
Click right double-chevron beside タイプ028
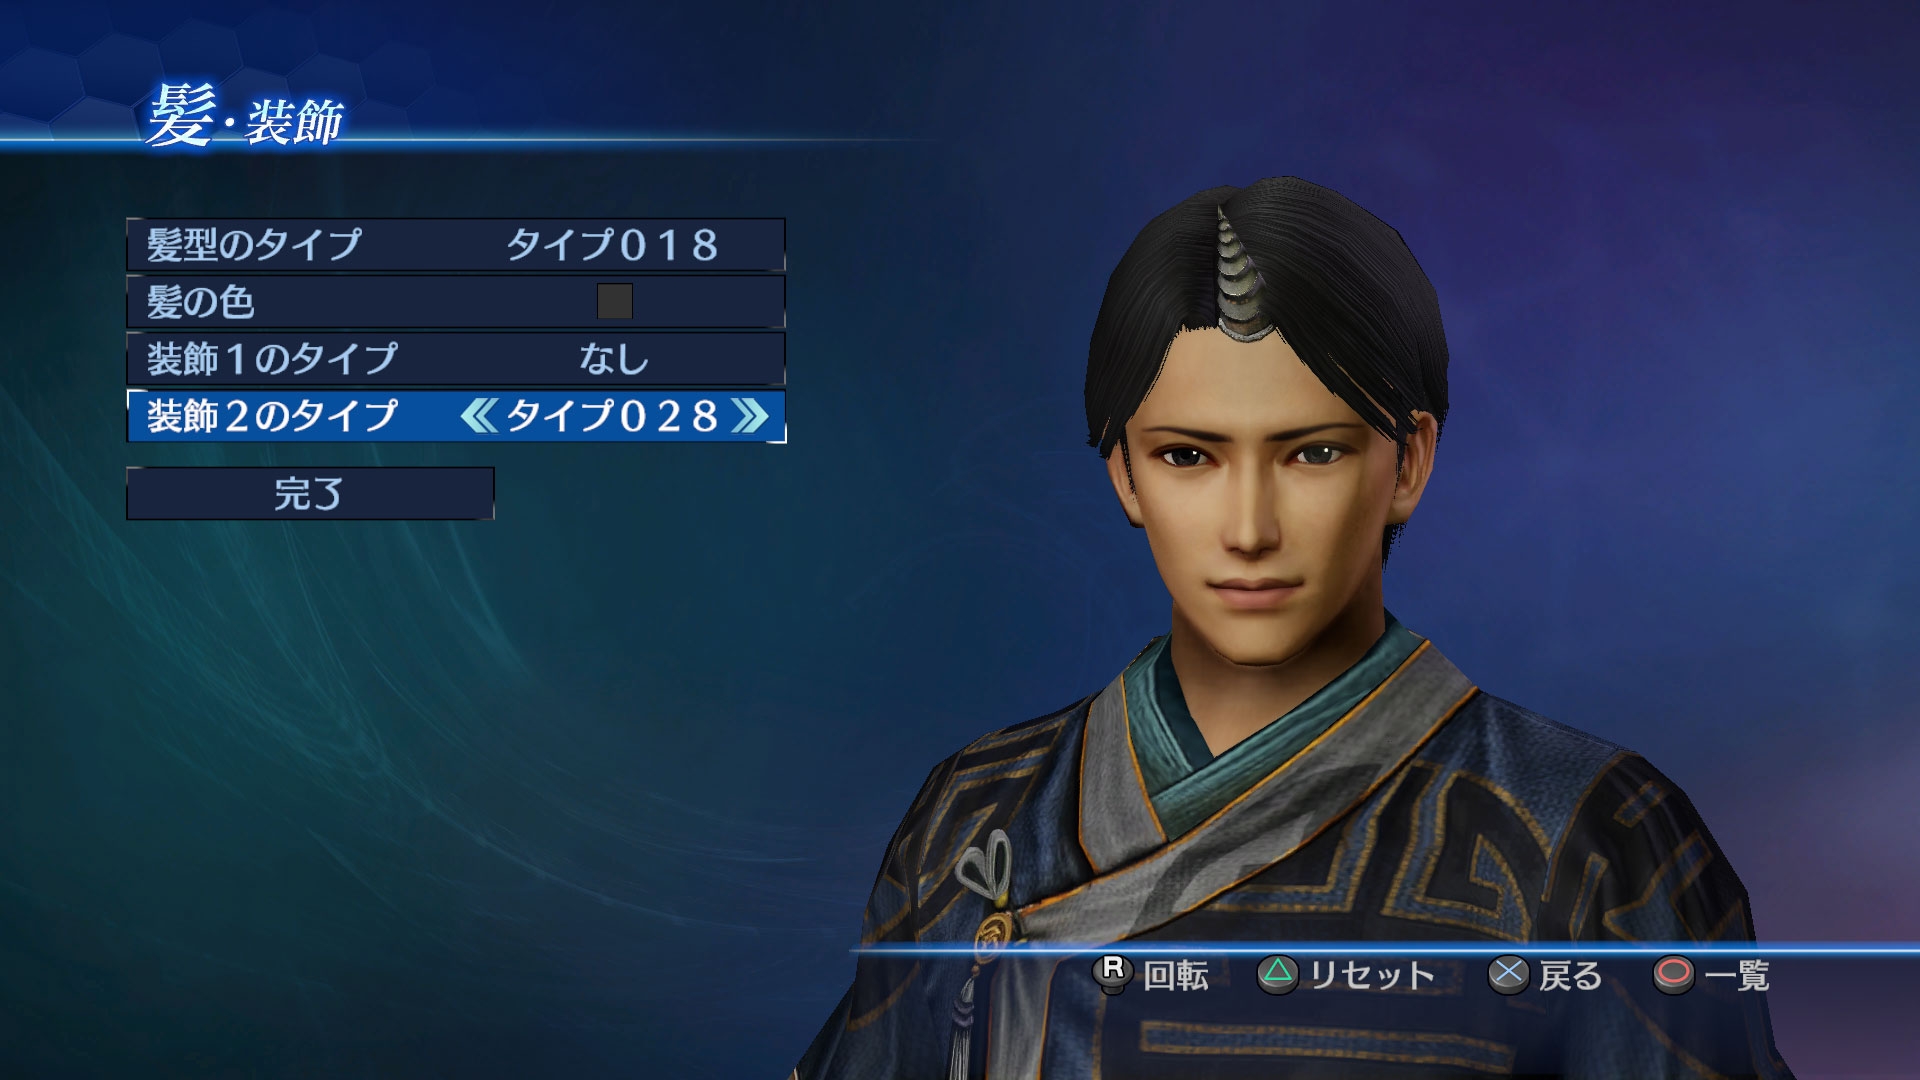coord(750,415)
